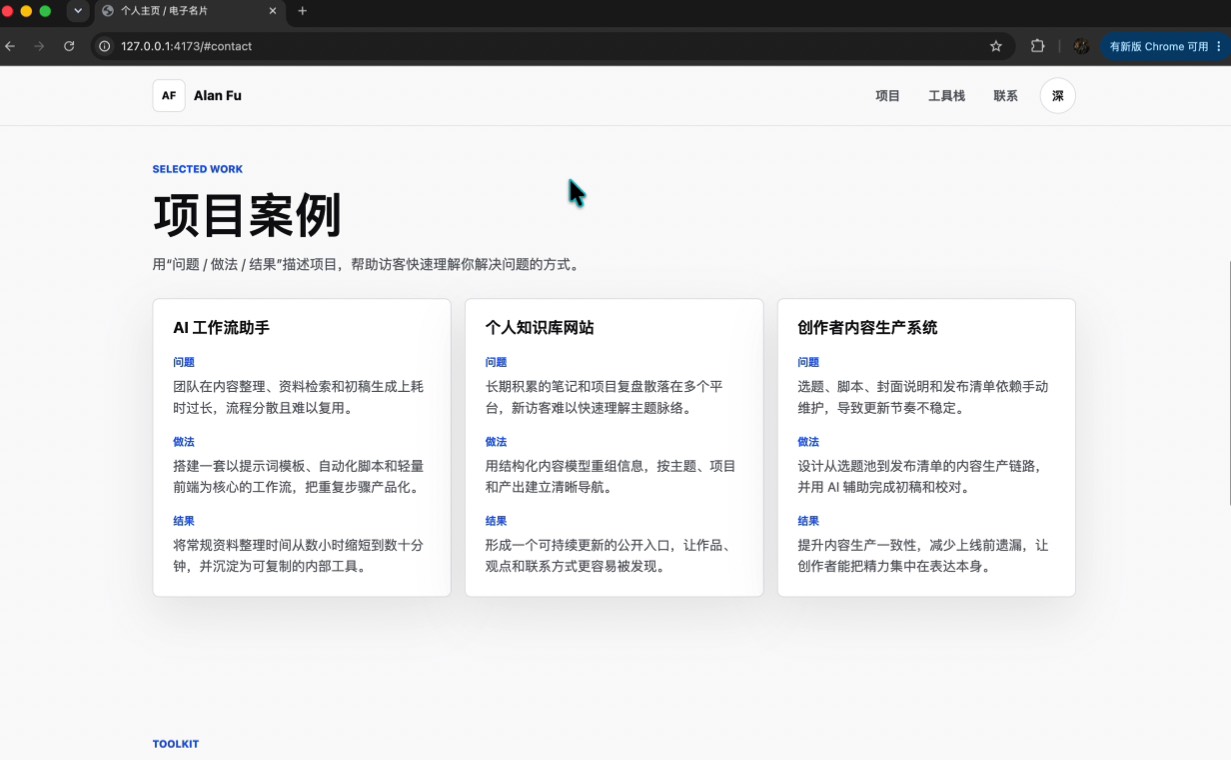This screenshot has width=1231, height=760.
Task: Click the 项目案例 heading
Action: (247, 215)
